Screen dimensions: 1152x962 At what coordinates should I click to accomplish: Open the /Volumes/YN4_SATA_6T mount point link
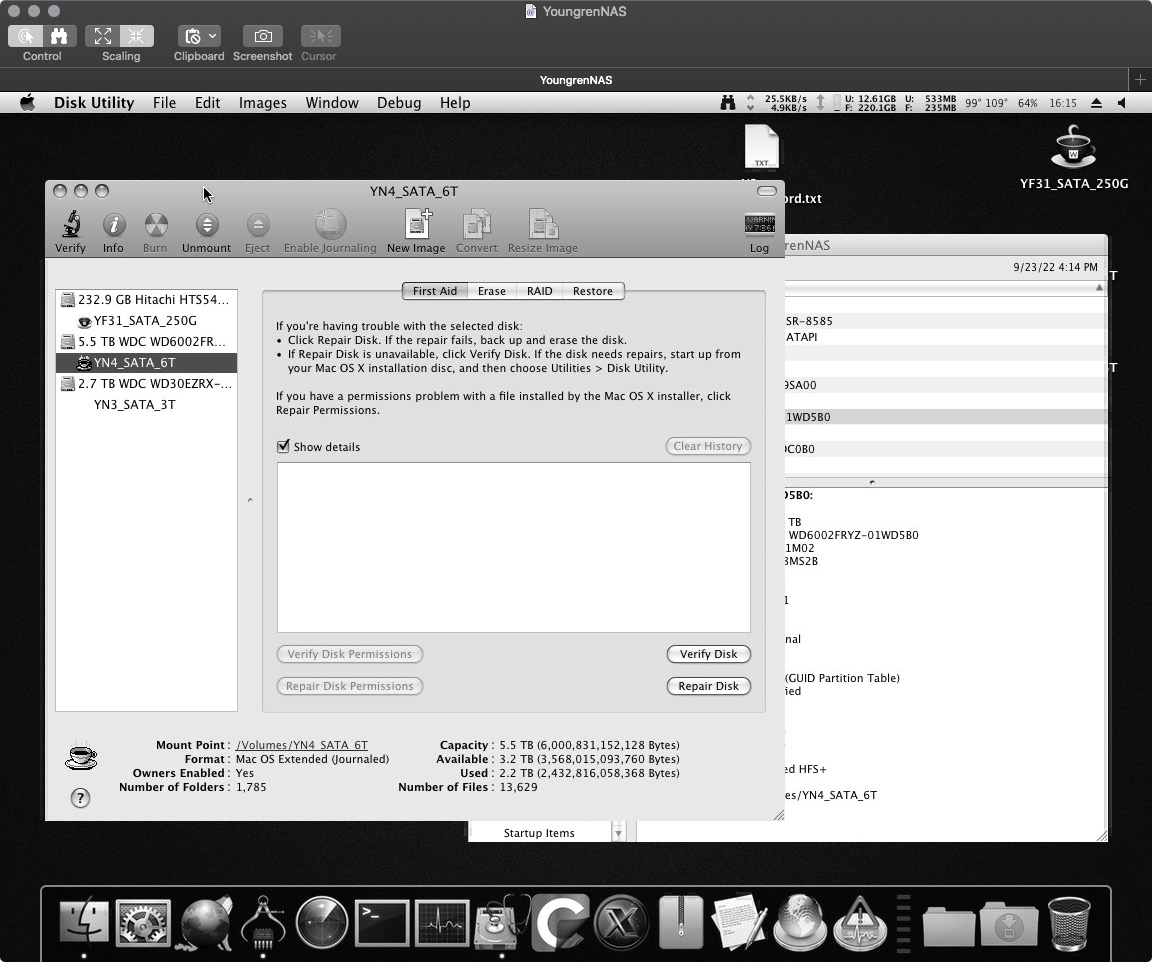coord(302,744)
